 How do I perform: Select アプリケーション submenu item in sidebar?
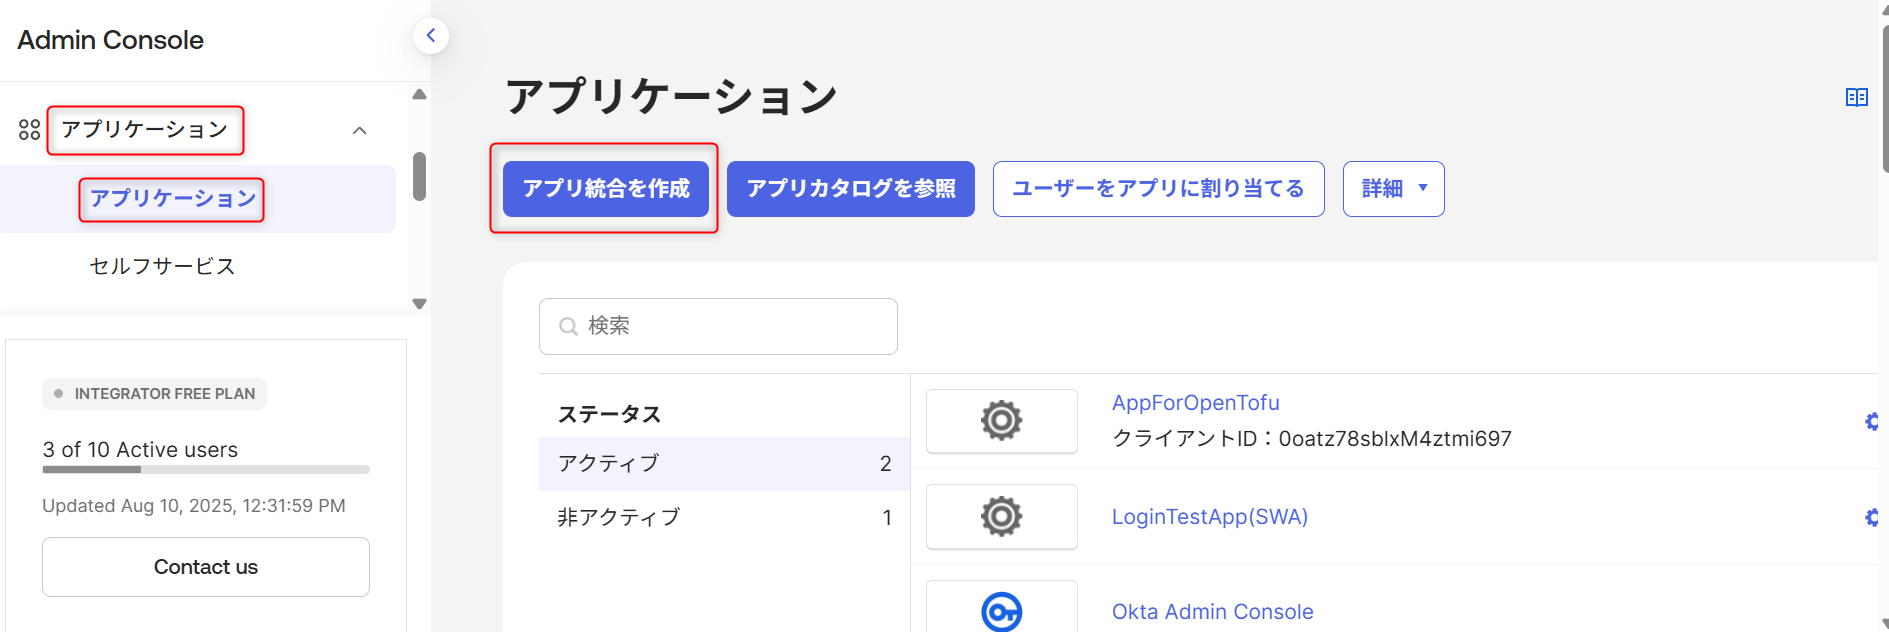point(172,199)
